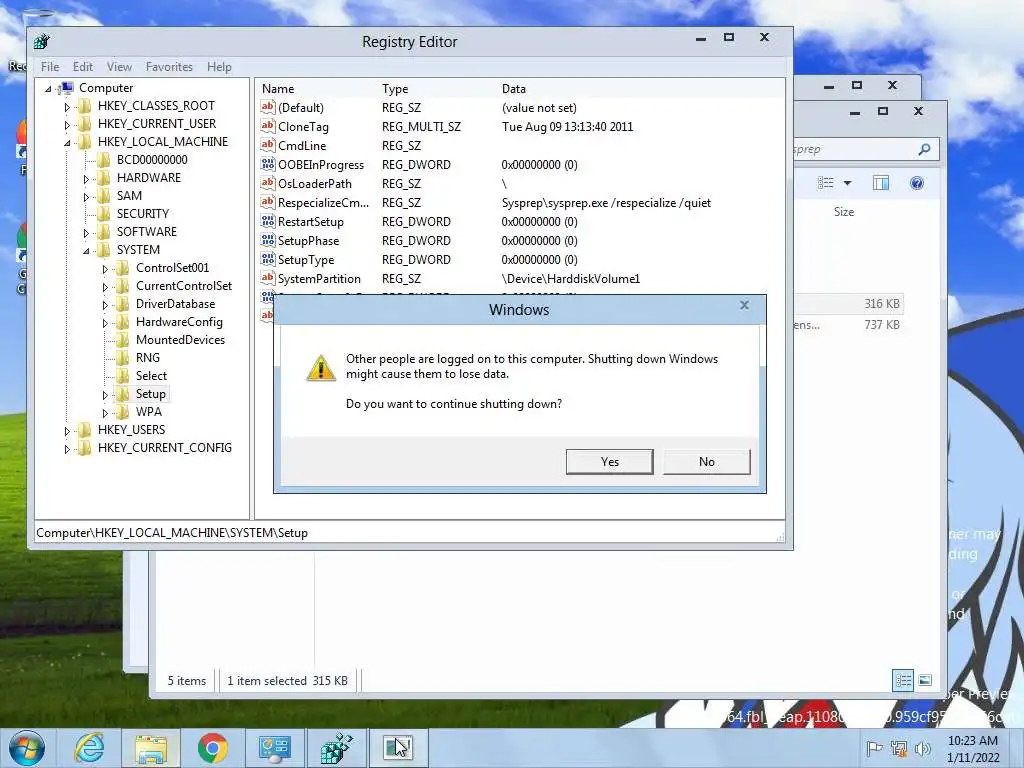Open the View menu in Registry Editor
This screenshot has width=1024, height=768.
(x=119, y=67)
